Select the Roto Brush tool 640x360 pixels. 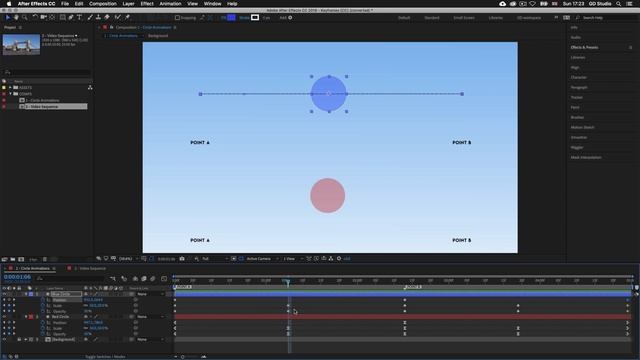click(118, 18)
